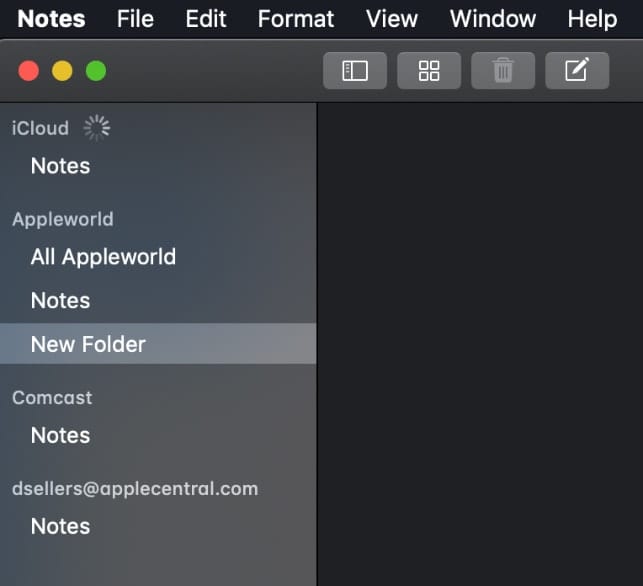Click the empty note list area
This screenshot has width=643, height=586.
(480, 340)
